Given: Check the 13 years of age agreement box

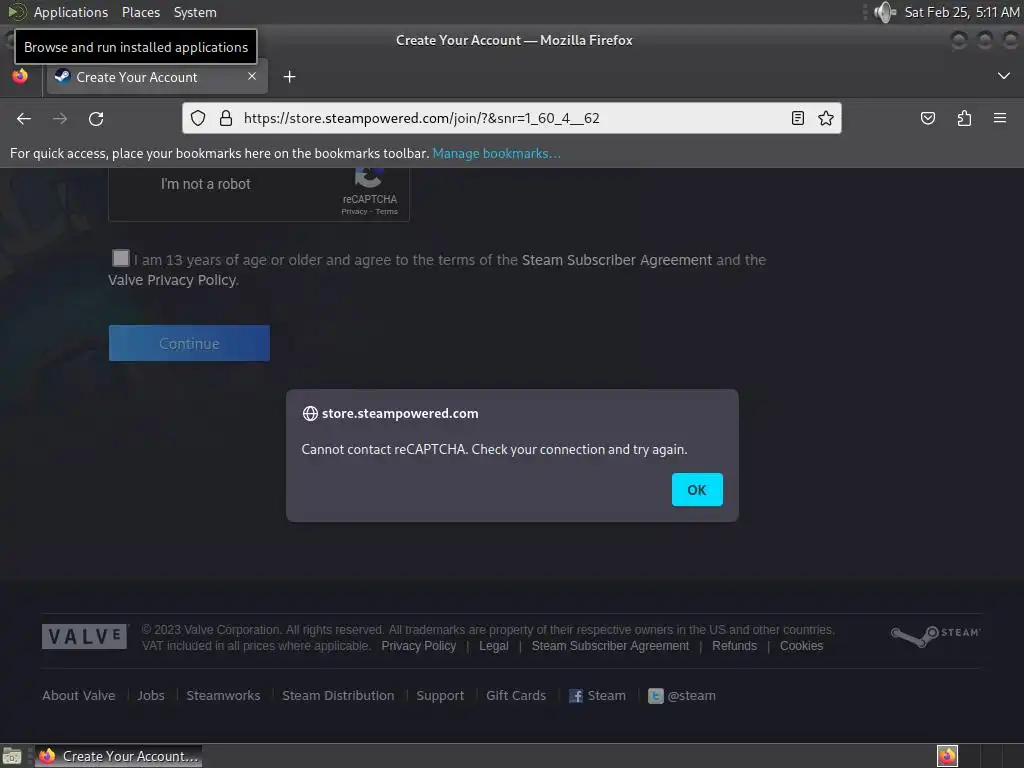Looking at the screenshot, I should [121, 258].
